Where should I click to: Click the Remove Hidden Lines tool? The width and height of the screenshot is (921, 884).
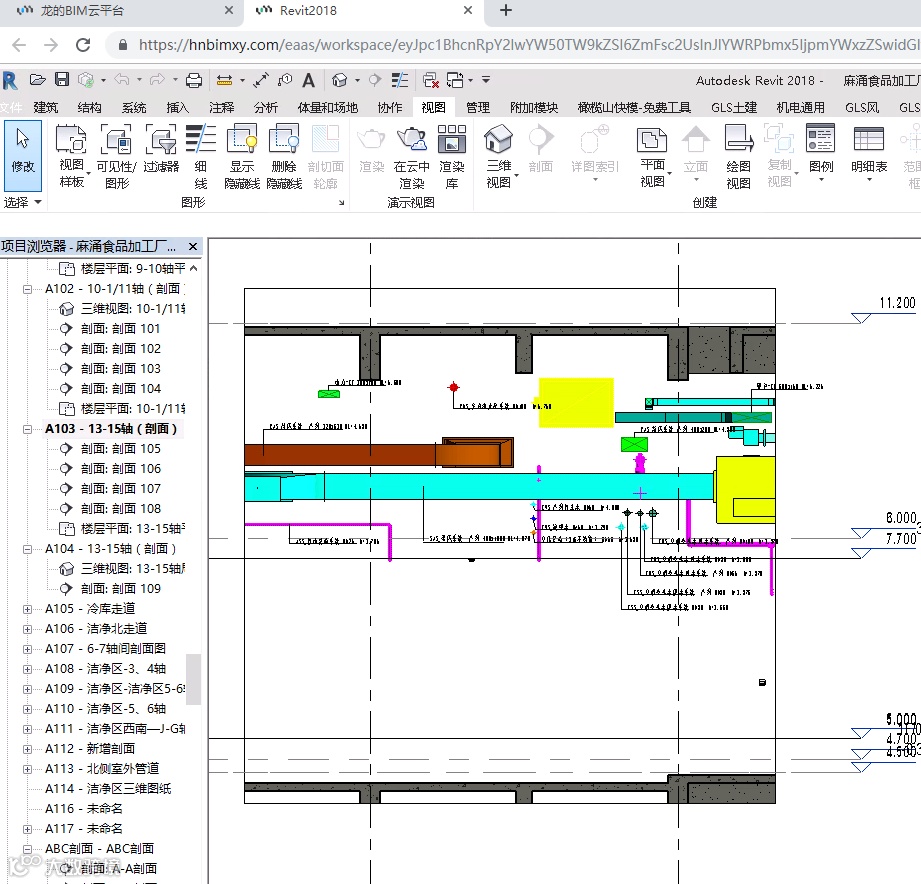284,156
